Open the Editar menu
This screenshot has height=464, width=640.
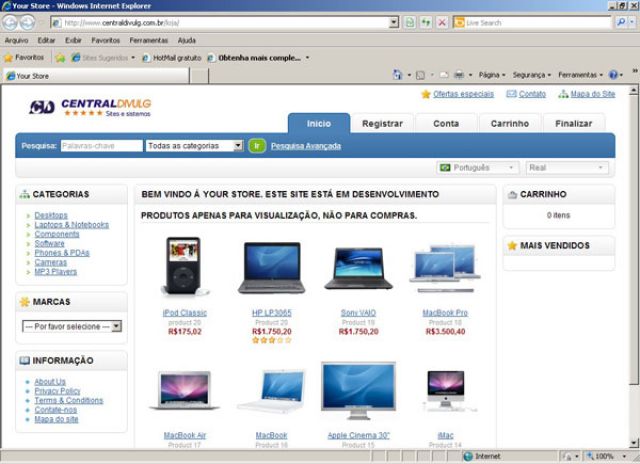tap(46, 40)
